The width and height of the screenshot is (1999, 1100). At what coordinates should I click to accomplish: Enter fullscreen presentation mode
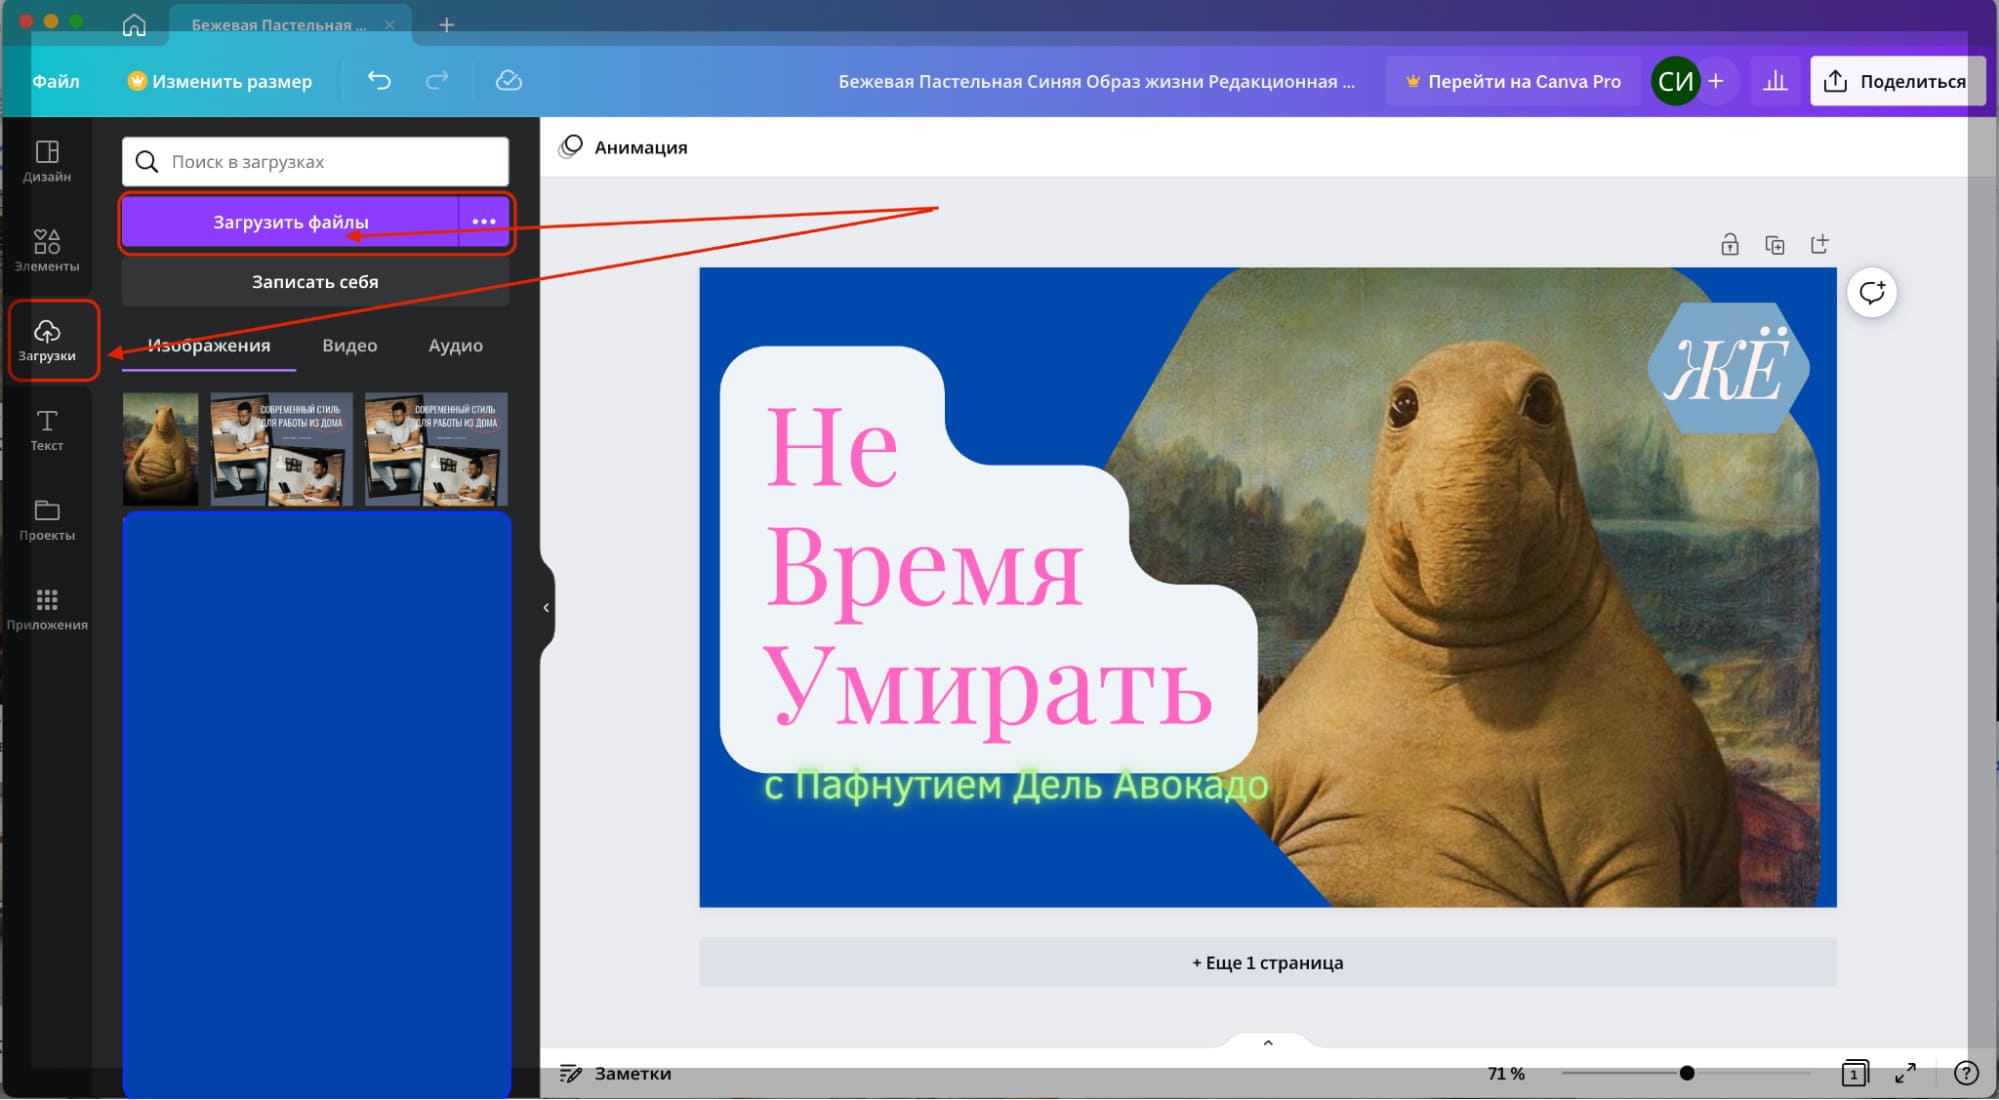[x=1906, y=1073]
